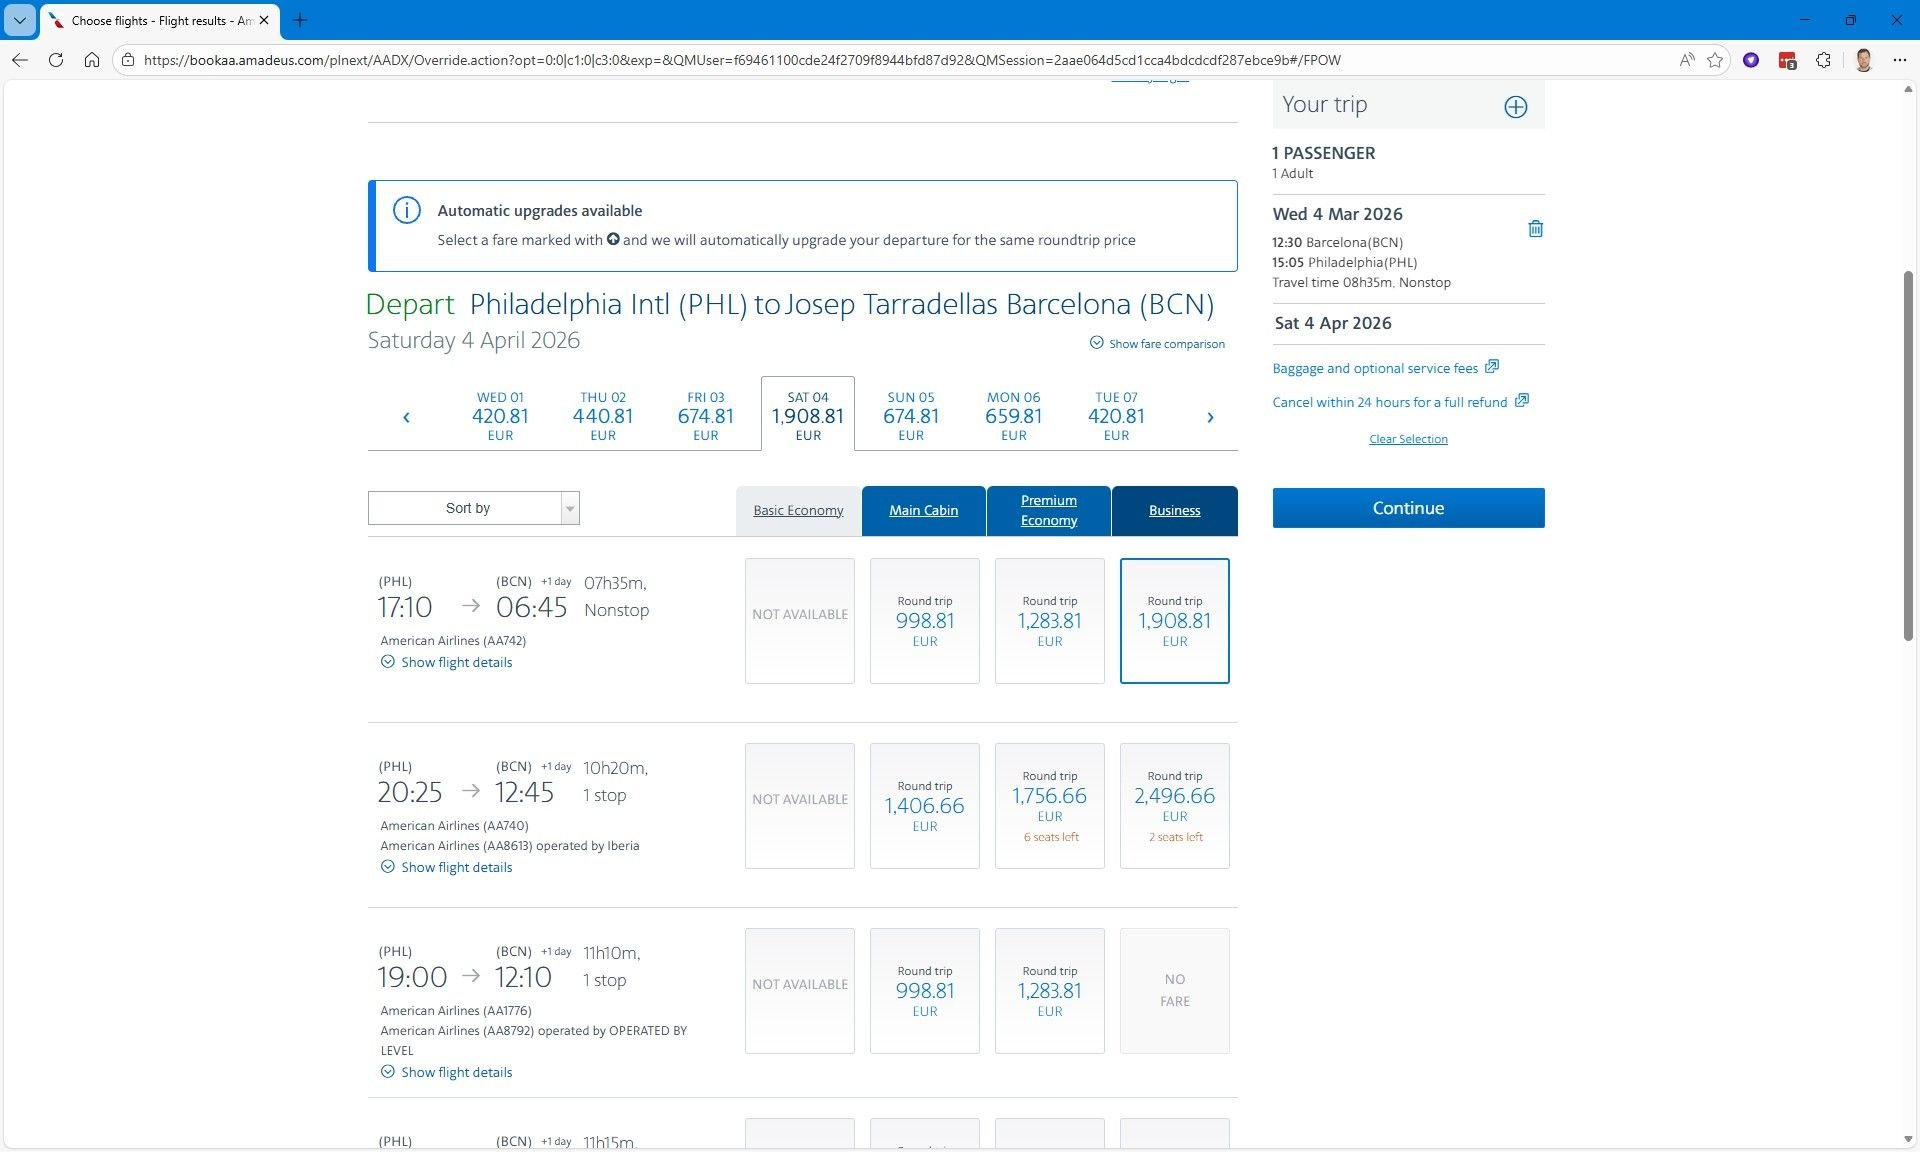The width and height of the screenshot is (1920, 1152).
Task: Click the automatic upgrades info icon
Action: [x=405, y=210]
